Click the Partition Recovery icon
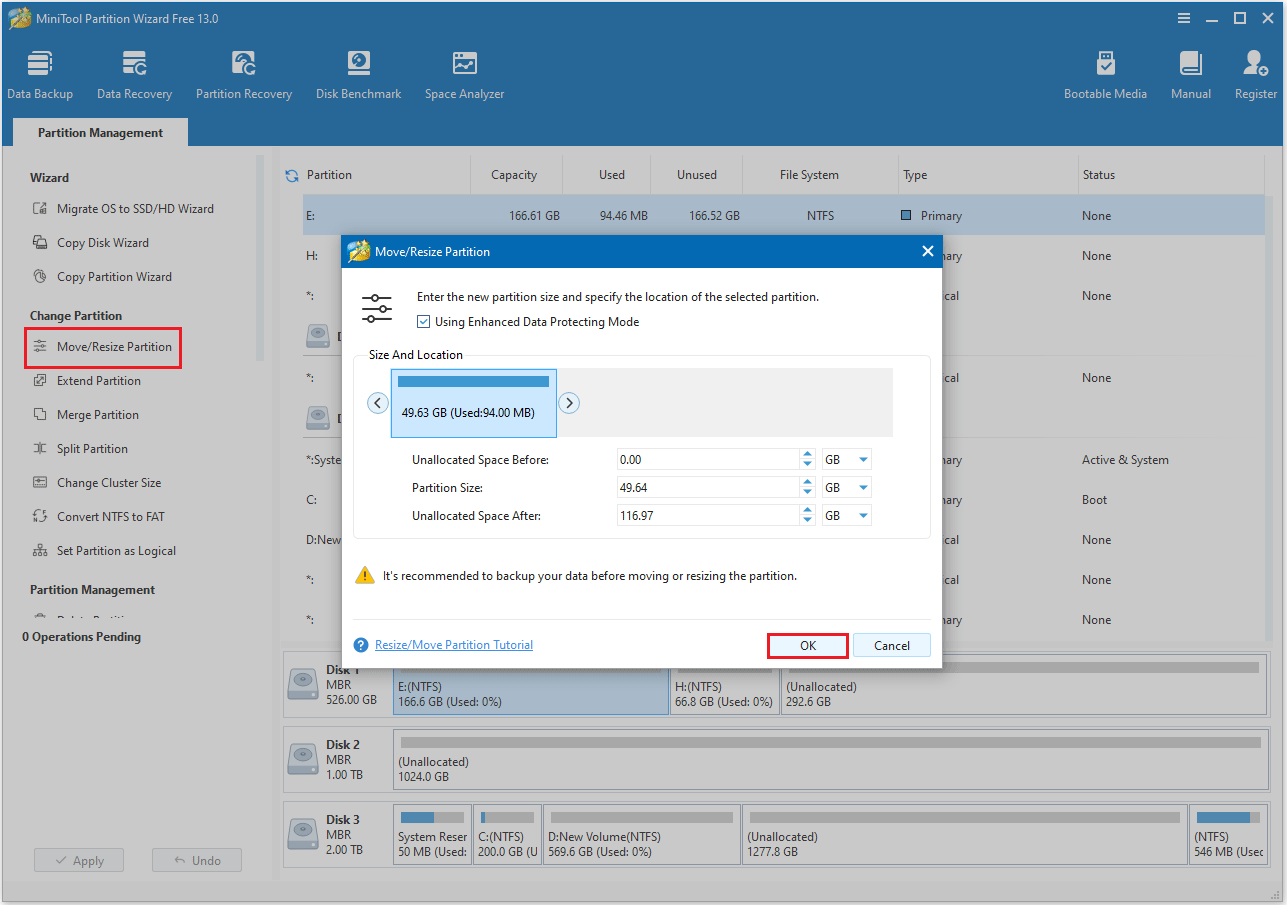 coord(244,72)
